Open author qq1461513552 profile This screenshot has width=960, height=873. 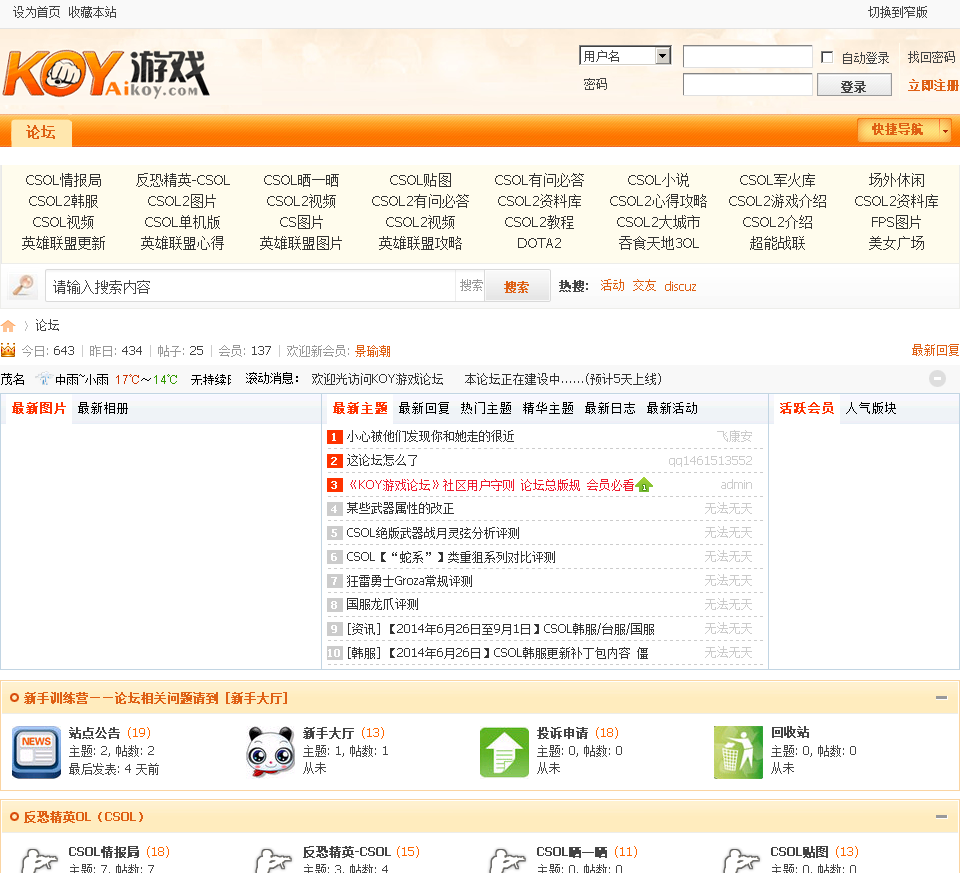[710, 460]
